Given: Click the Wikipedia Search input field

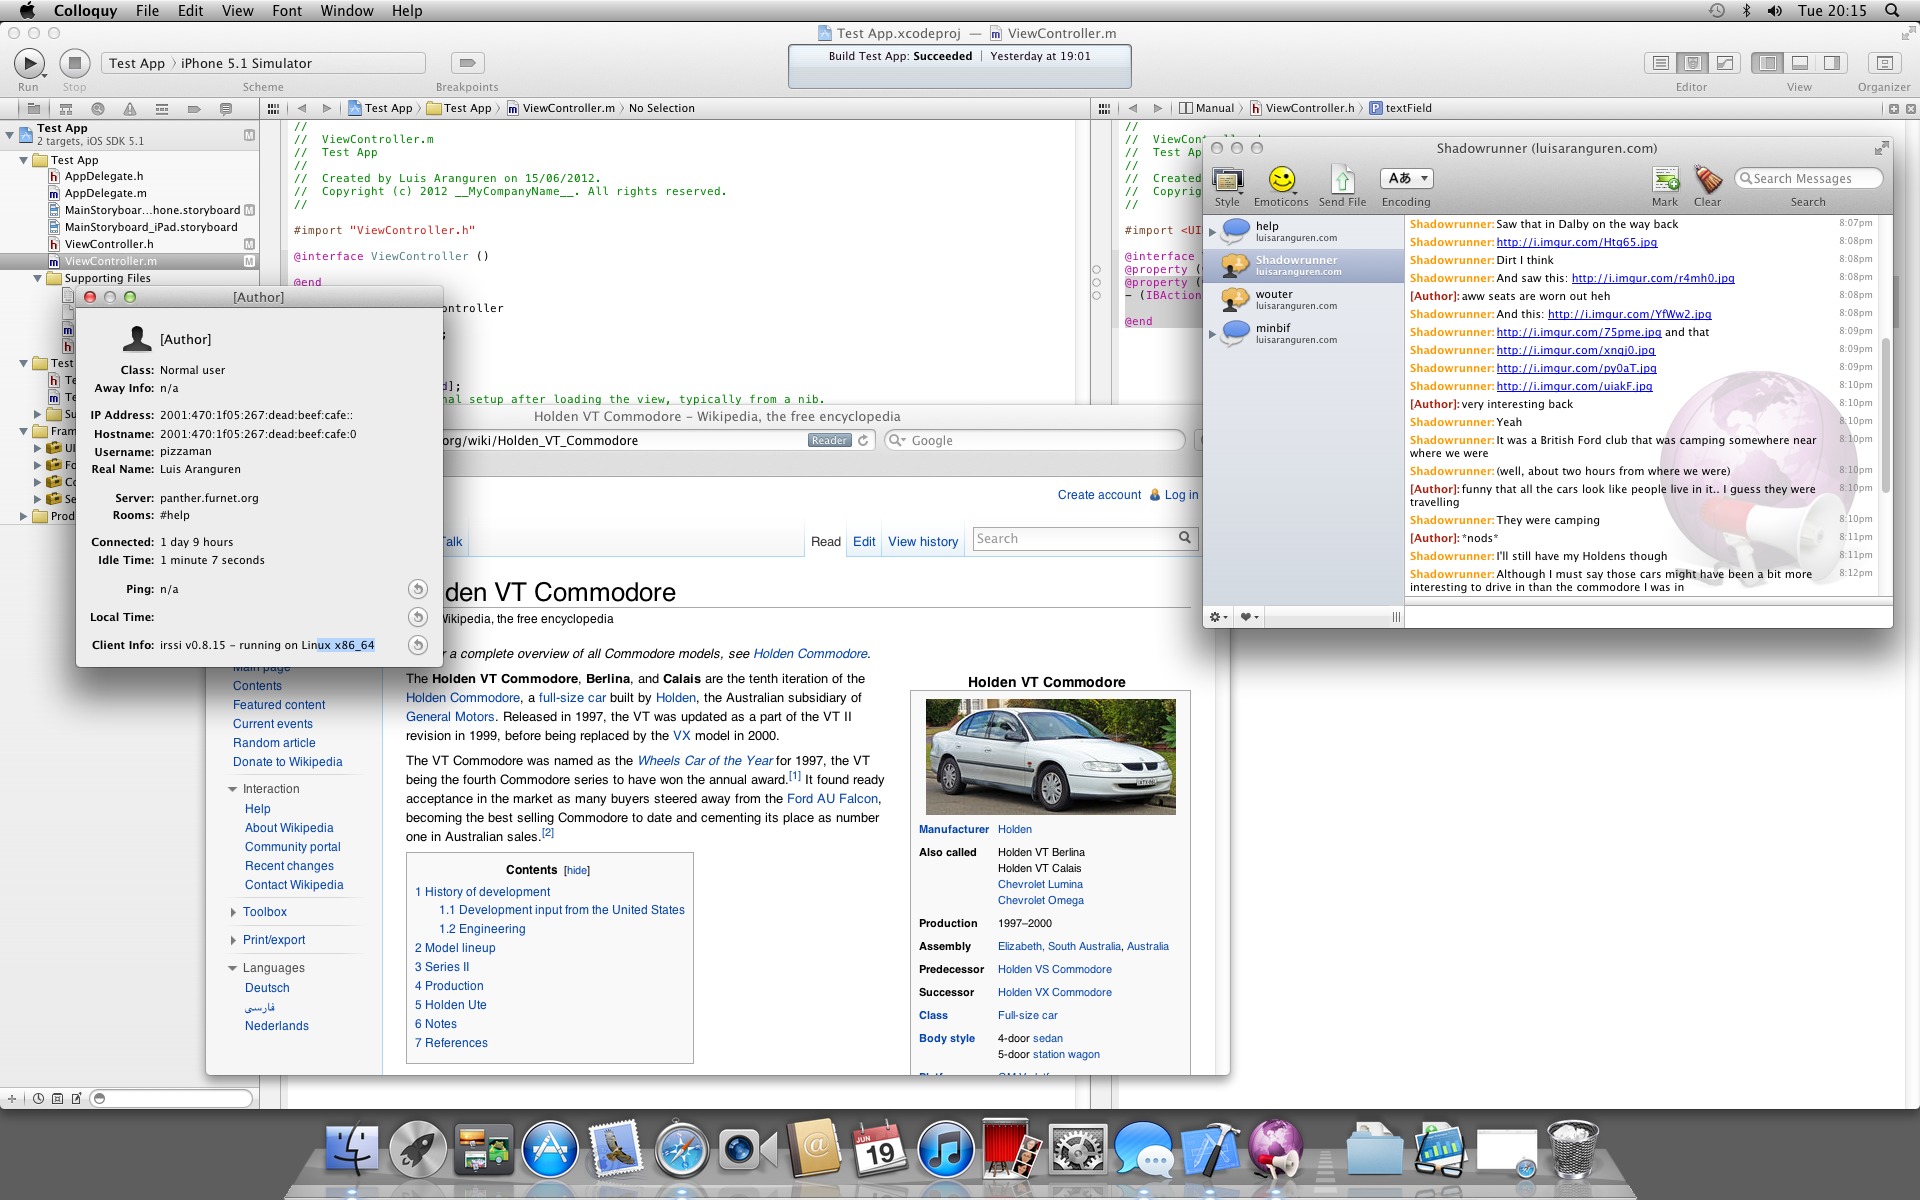Looking at the screenshot, I should pyautogui.click(x=1074, y=538).
